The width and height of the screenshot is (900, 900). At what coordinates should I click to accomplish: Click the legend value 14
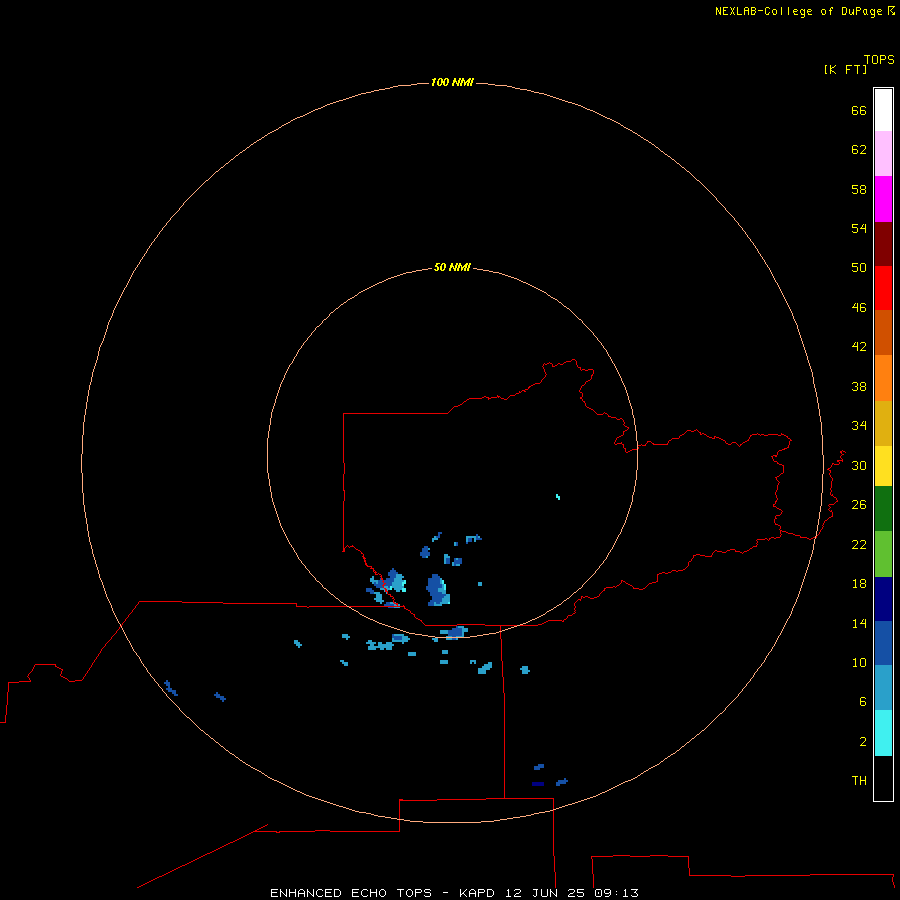pos(859,623)
